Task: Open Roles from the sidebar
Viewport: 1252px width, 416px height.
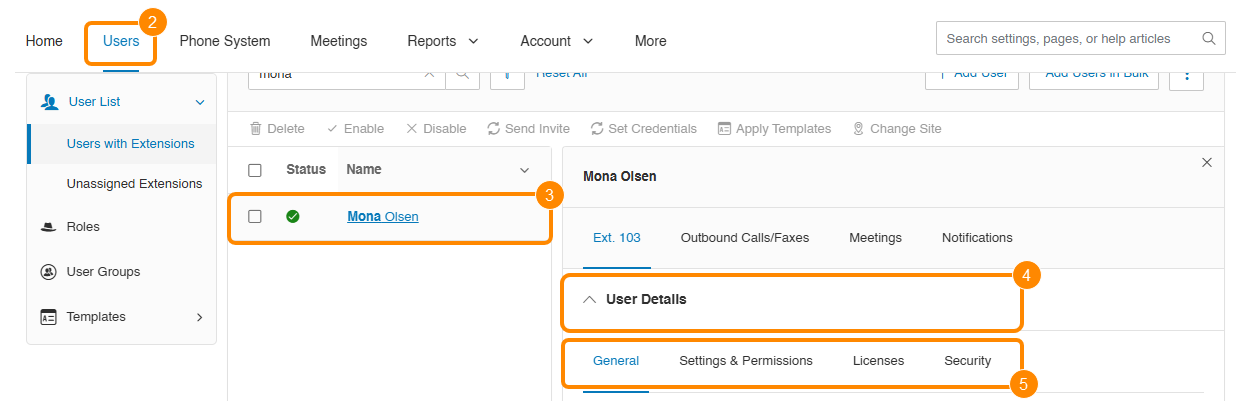Action: [x=83, y=227]
